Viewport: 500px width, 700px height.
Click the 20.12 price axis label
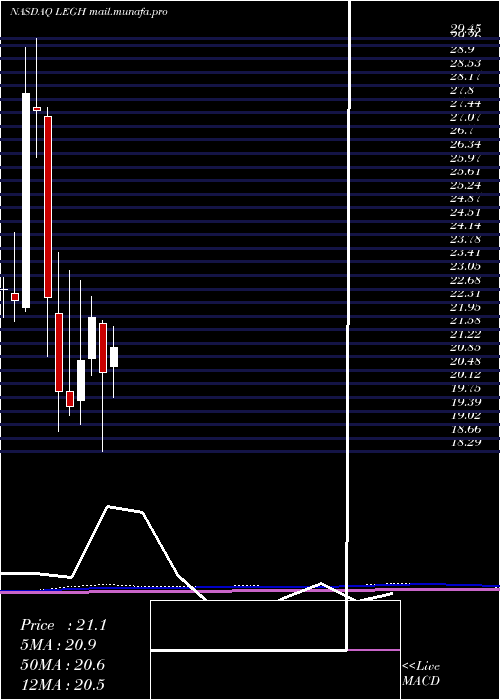click(x=465, y=375)
